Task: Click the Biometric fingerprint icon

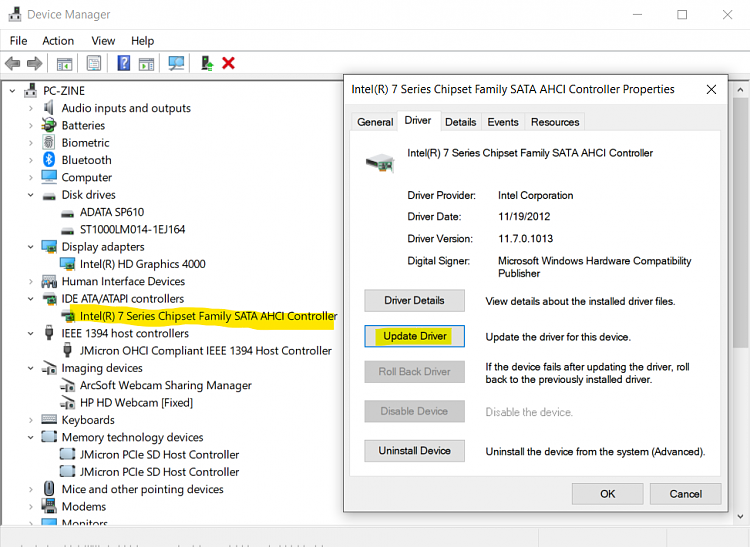Action: 49,142
